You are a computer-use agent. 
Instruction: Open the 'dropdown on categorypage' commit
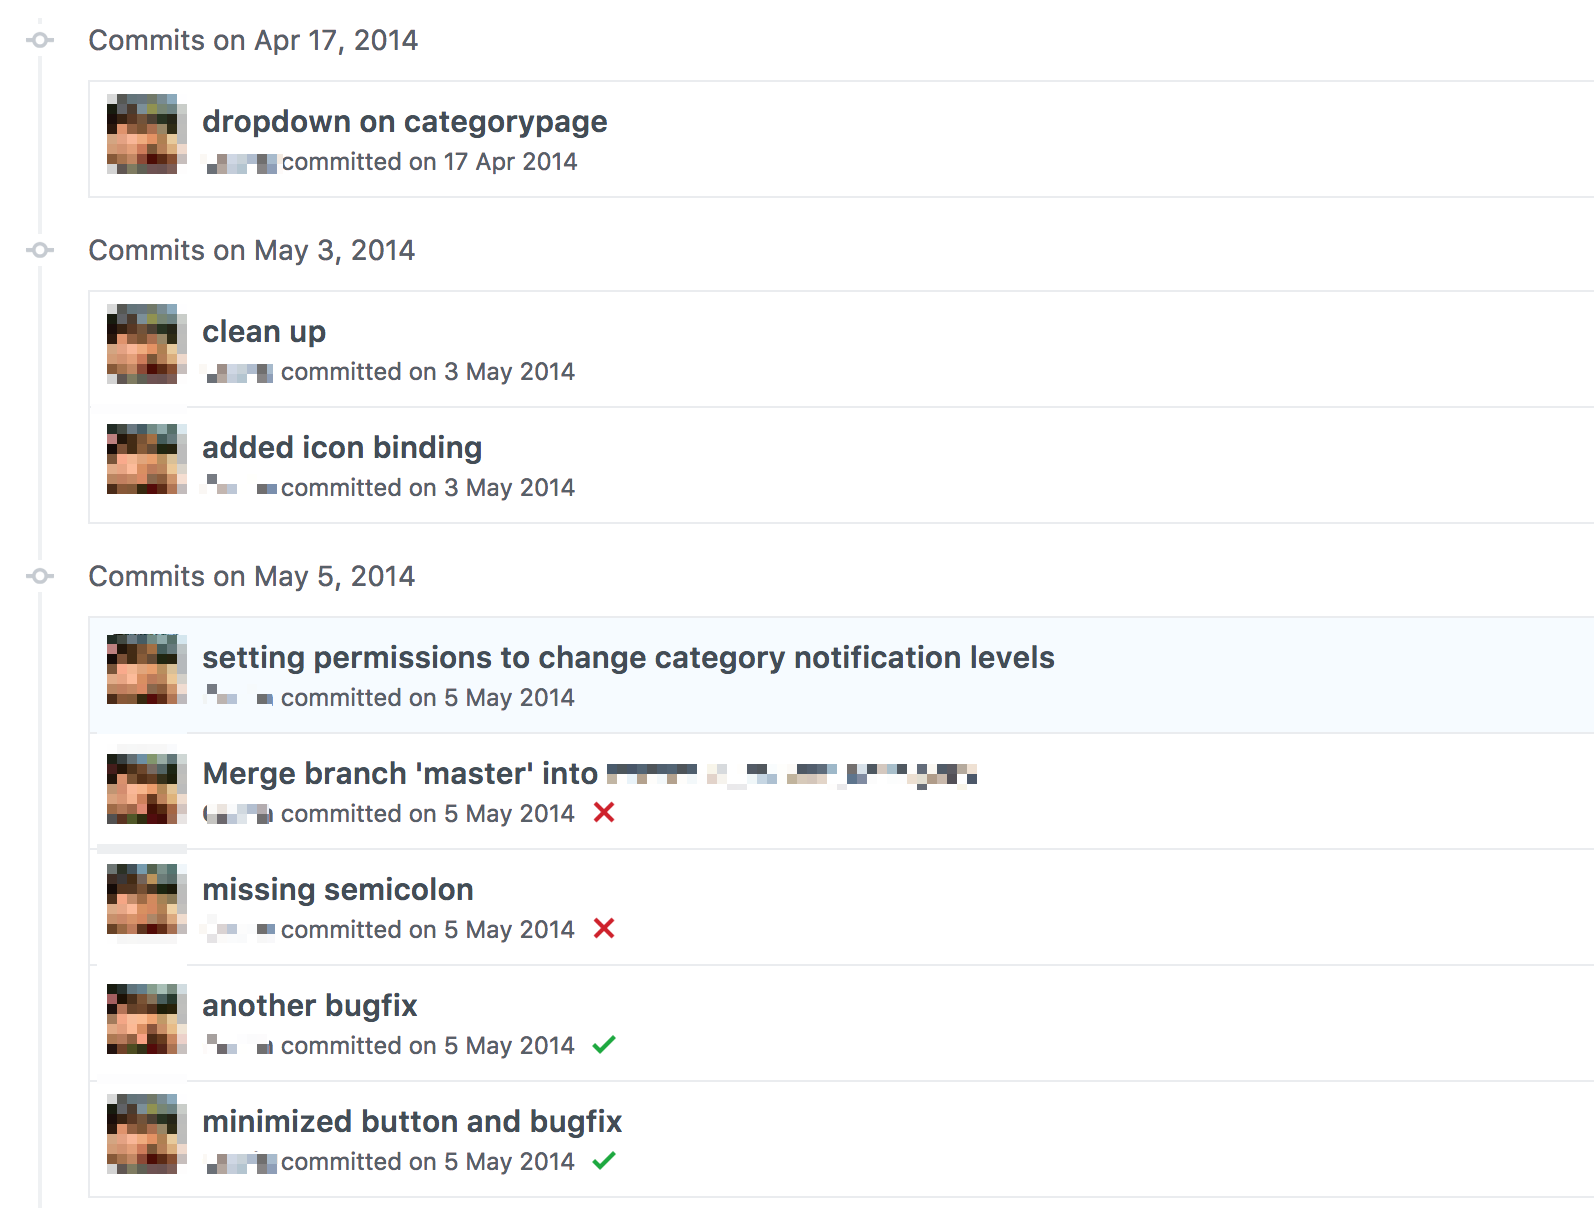point(404,121)
